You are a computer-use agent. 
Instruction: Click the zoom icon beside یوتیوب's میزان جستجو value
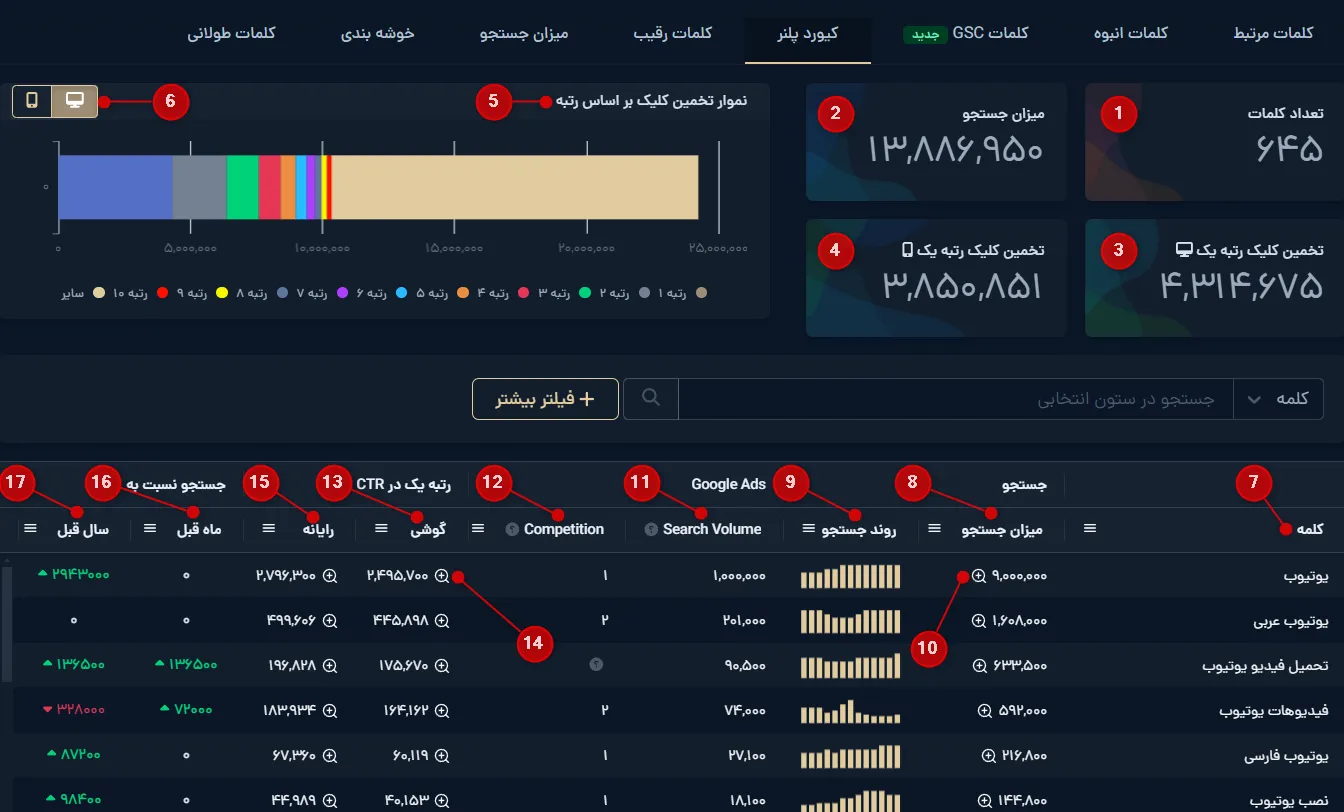coord(979,577)
